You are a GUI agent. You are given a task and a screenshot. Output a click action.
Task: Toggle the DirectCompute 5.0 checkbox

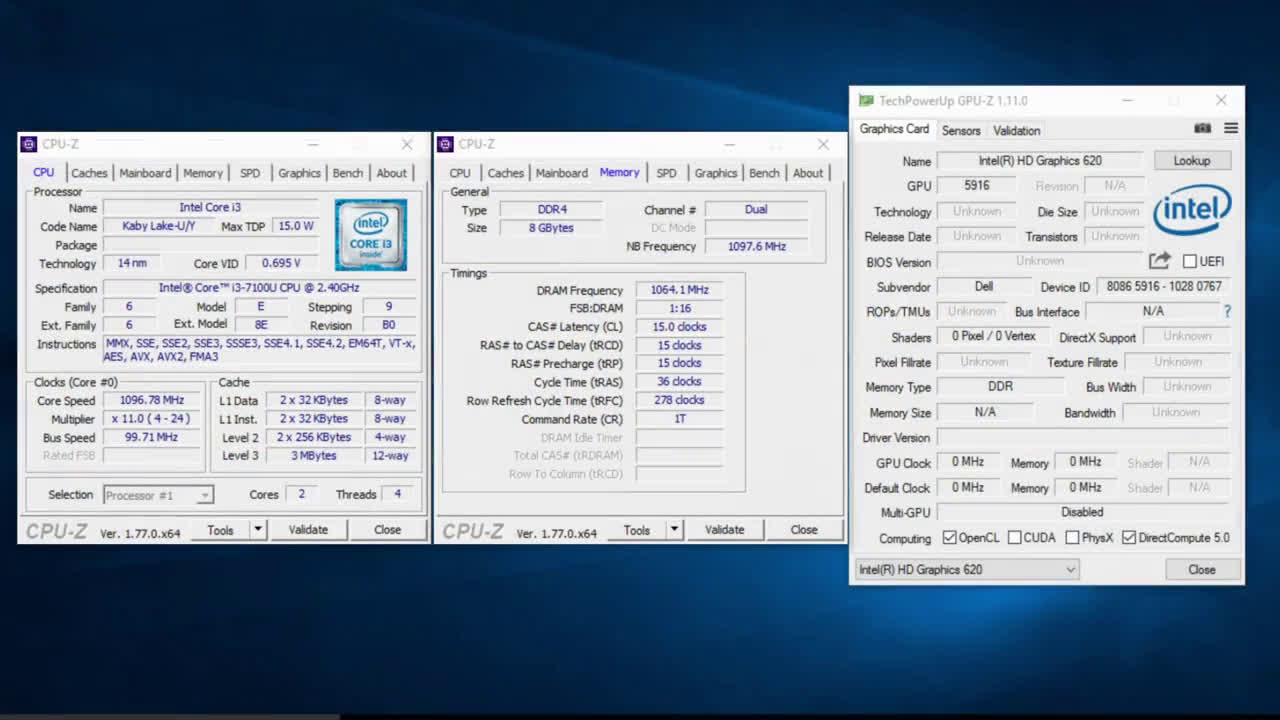click(x=1129, y=538)
